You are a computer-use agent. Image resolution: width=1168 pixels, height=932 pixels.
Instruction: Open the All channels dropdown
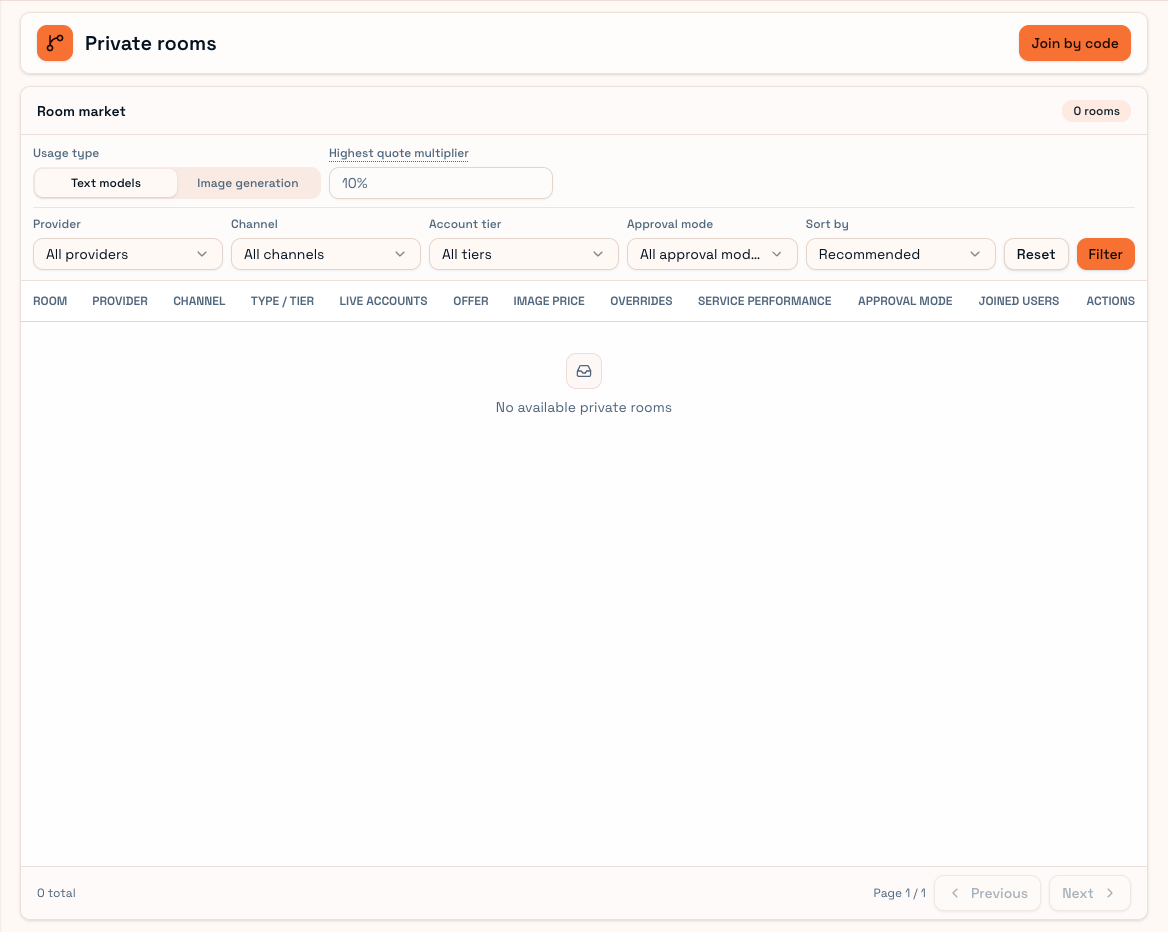point(326,254)
